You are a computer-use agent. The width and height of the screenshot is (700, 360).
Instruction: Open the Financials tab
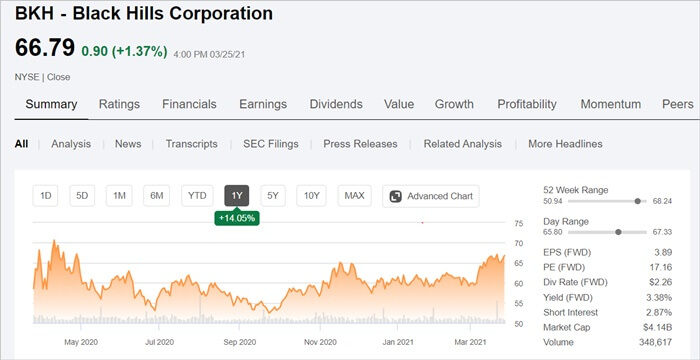pos(189,105)
